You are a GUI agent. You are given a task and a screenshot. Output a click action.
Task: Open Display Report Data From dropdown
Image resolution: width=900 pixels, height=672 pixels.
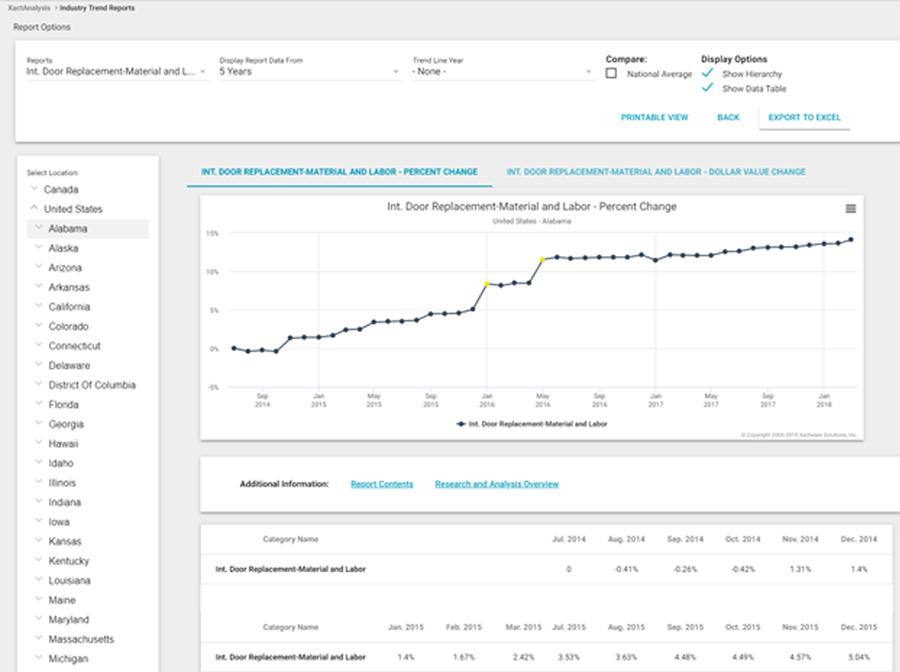tap(308, 72)
